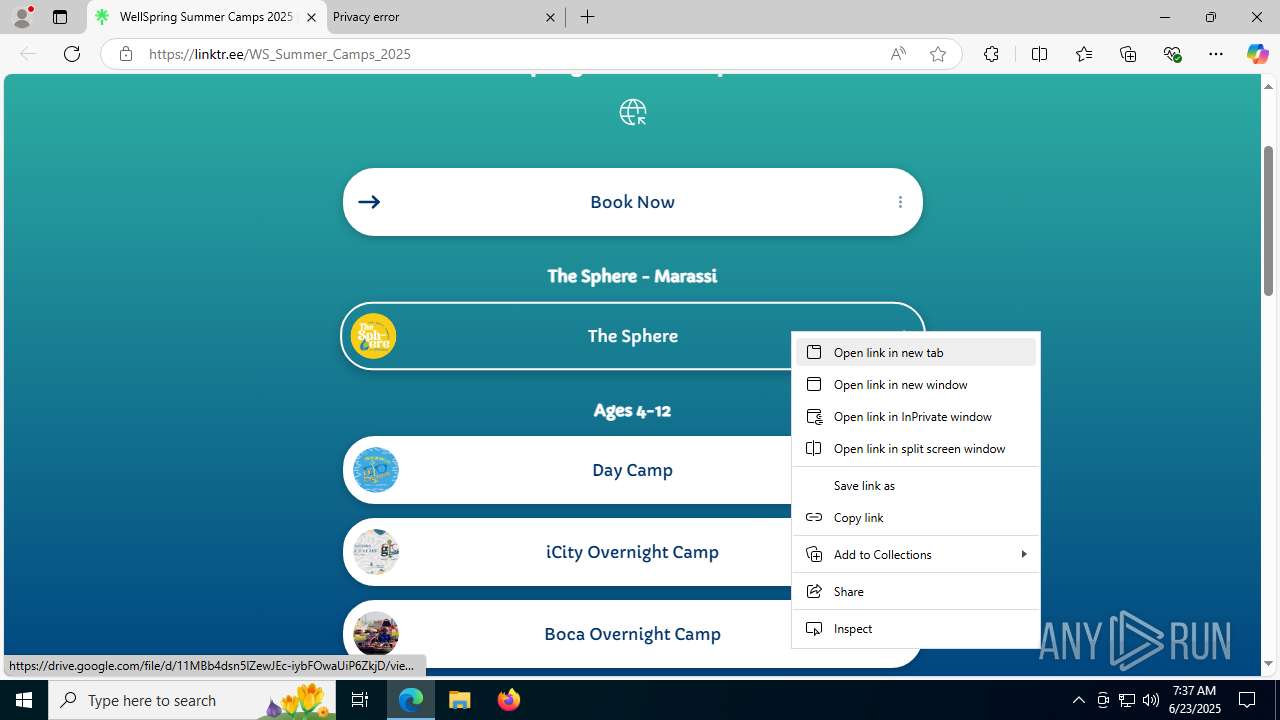Click the Split screen icon

1039,54
